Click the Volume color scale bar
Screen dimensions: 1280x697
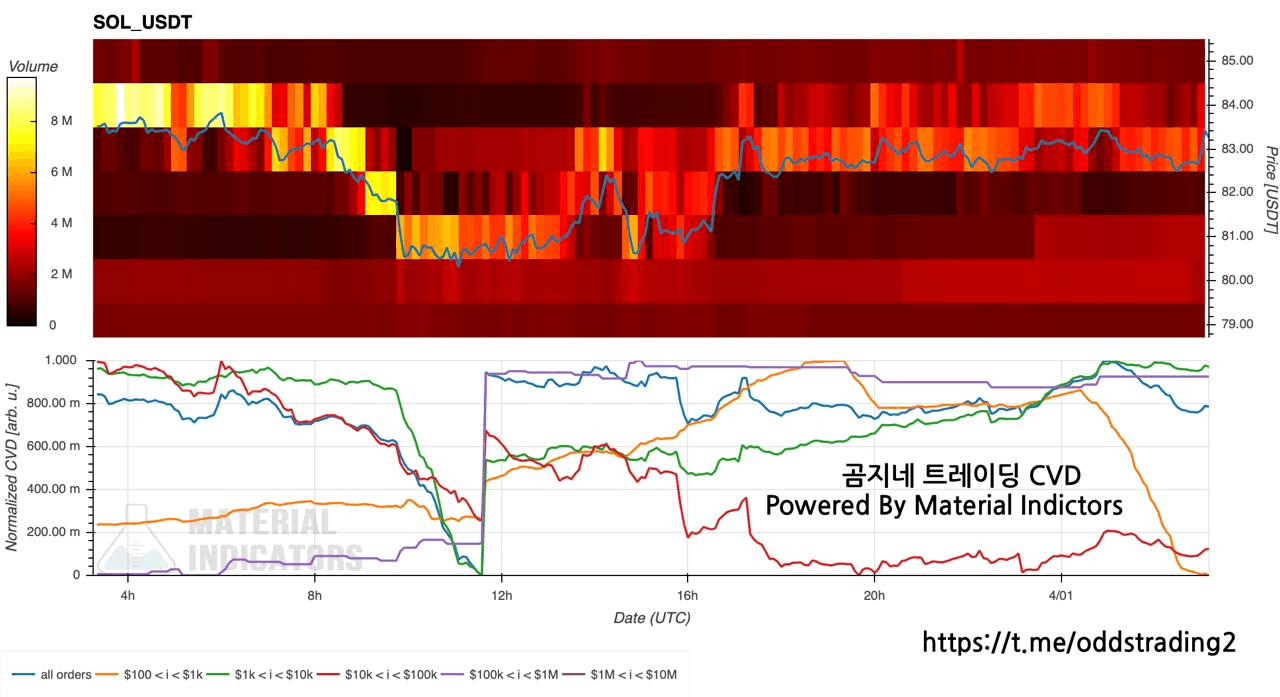point(22,202)
